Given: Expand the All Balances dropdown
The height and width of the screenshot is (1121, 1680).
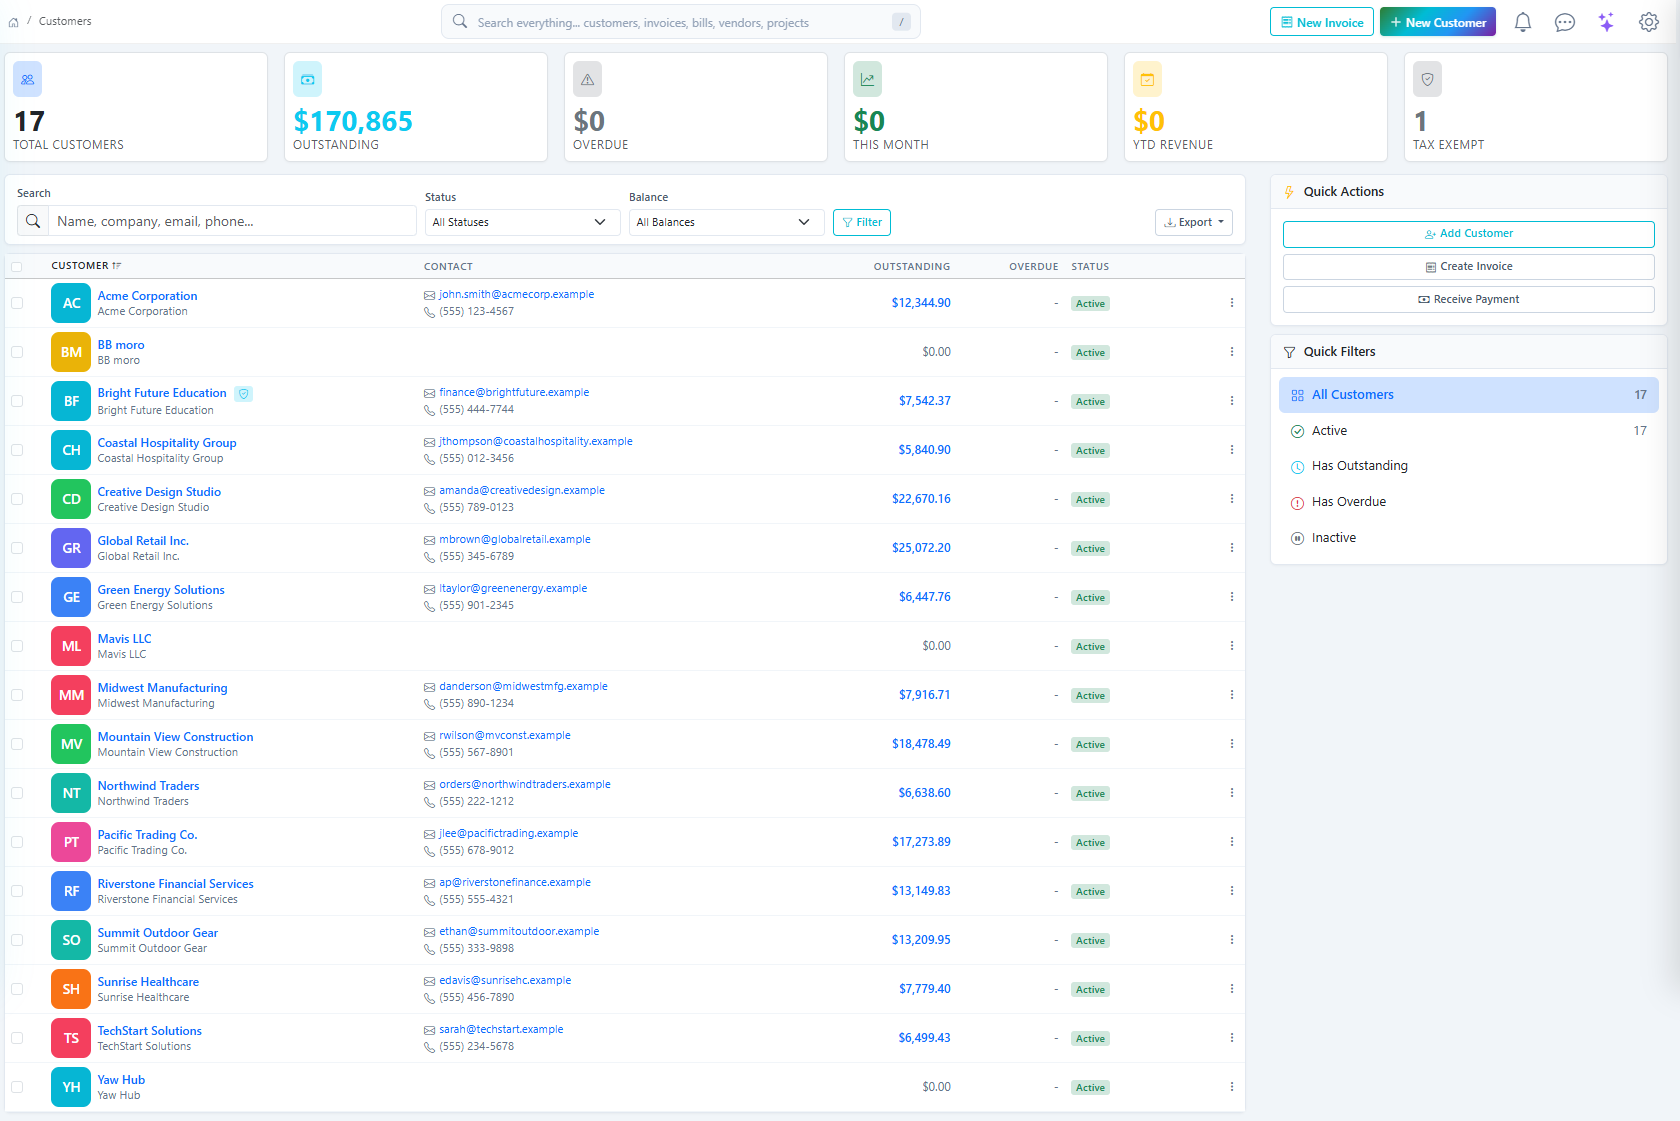Looking at the screenshot, I should click(x=723, y=222).
